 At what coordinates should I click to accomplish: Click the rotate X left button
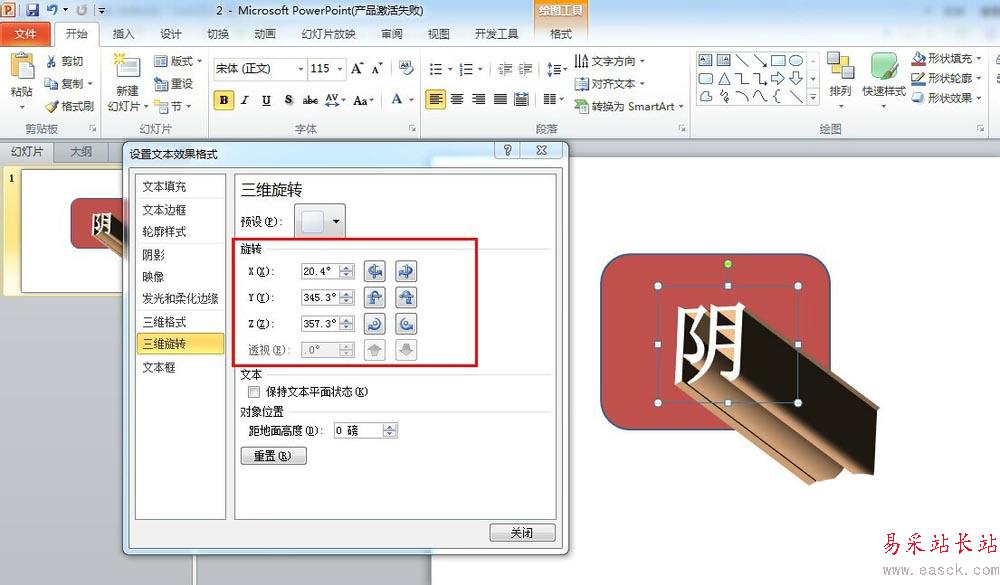[374, 271]
